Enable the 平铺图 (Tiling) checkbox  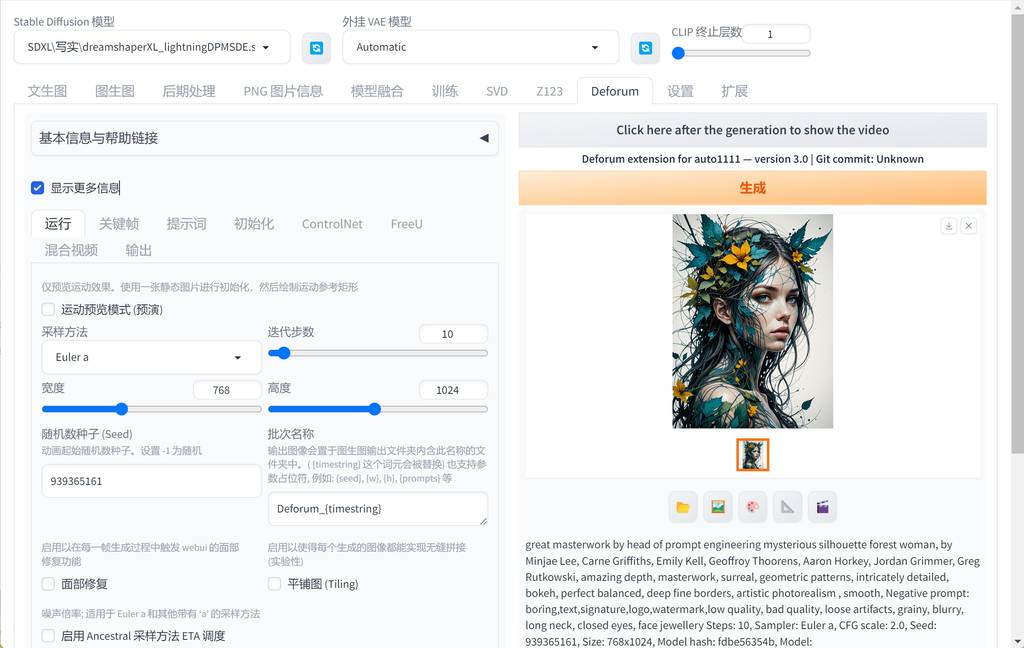(x=275, y=584)
